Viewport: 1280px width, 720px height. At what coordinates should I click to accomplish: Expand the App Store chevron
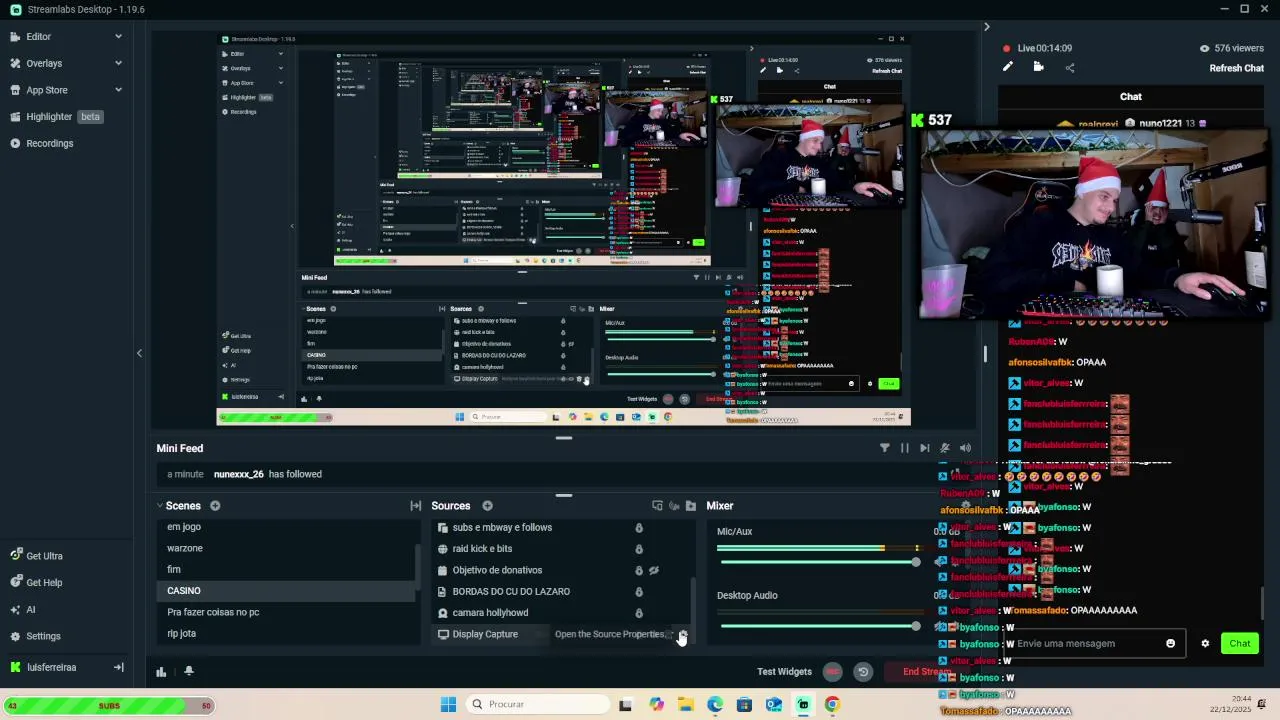118,90
